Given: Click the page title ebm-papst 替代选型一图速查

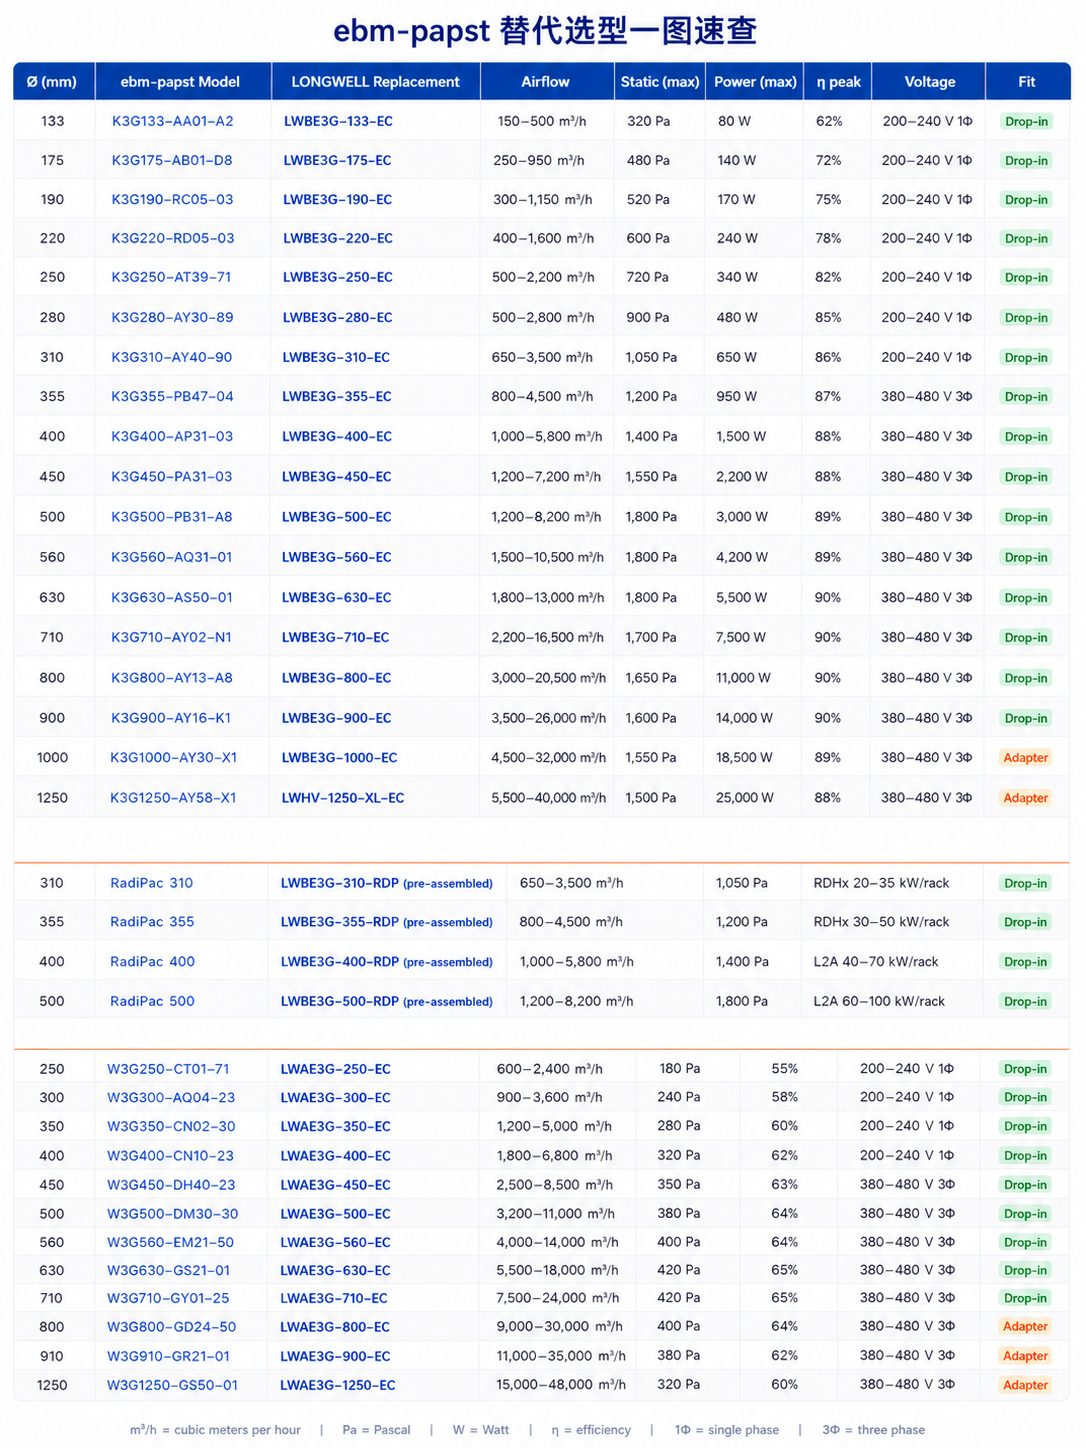Looking at the screenshot, I should click(545, 30).
